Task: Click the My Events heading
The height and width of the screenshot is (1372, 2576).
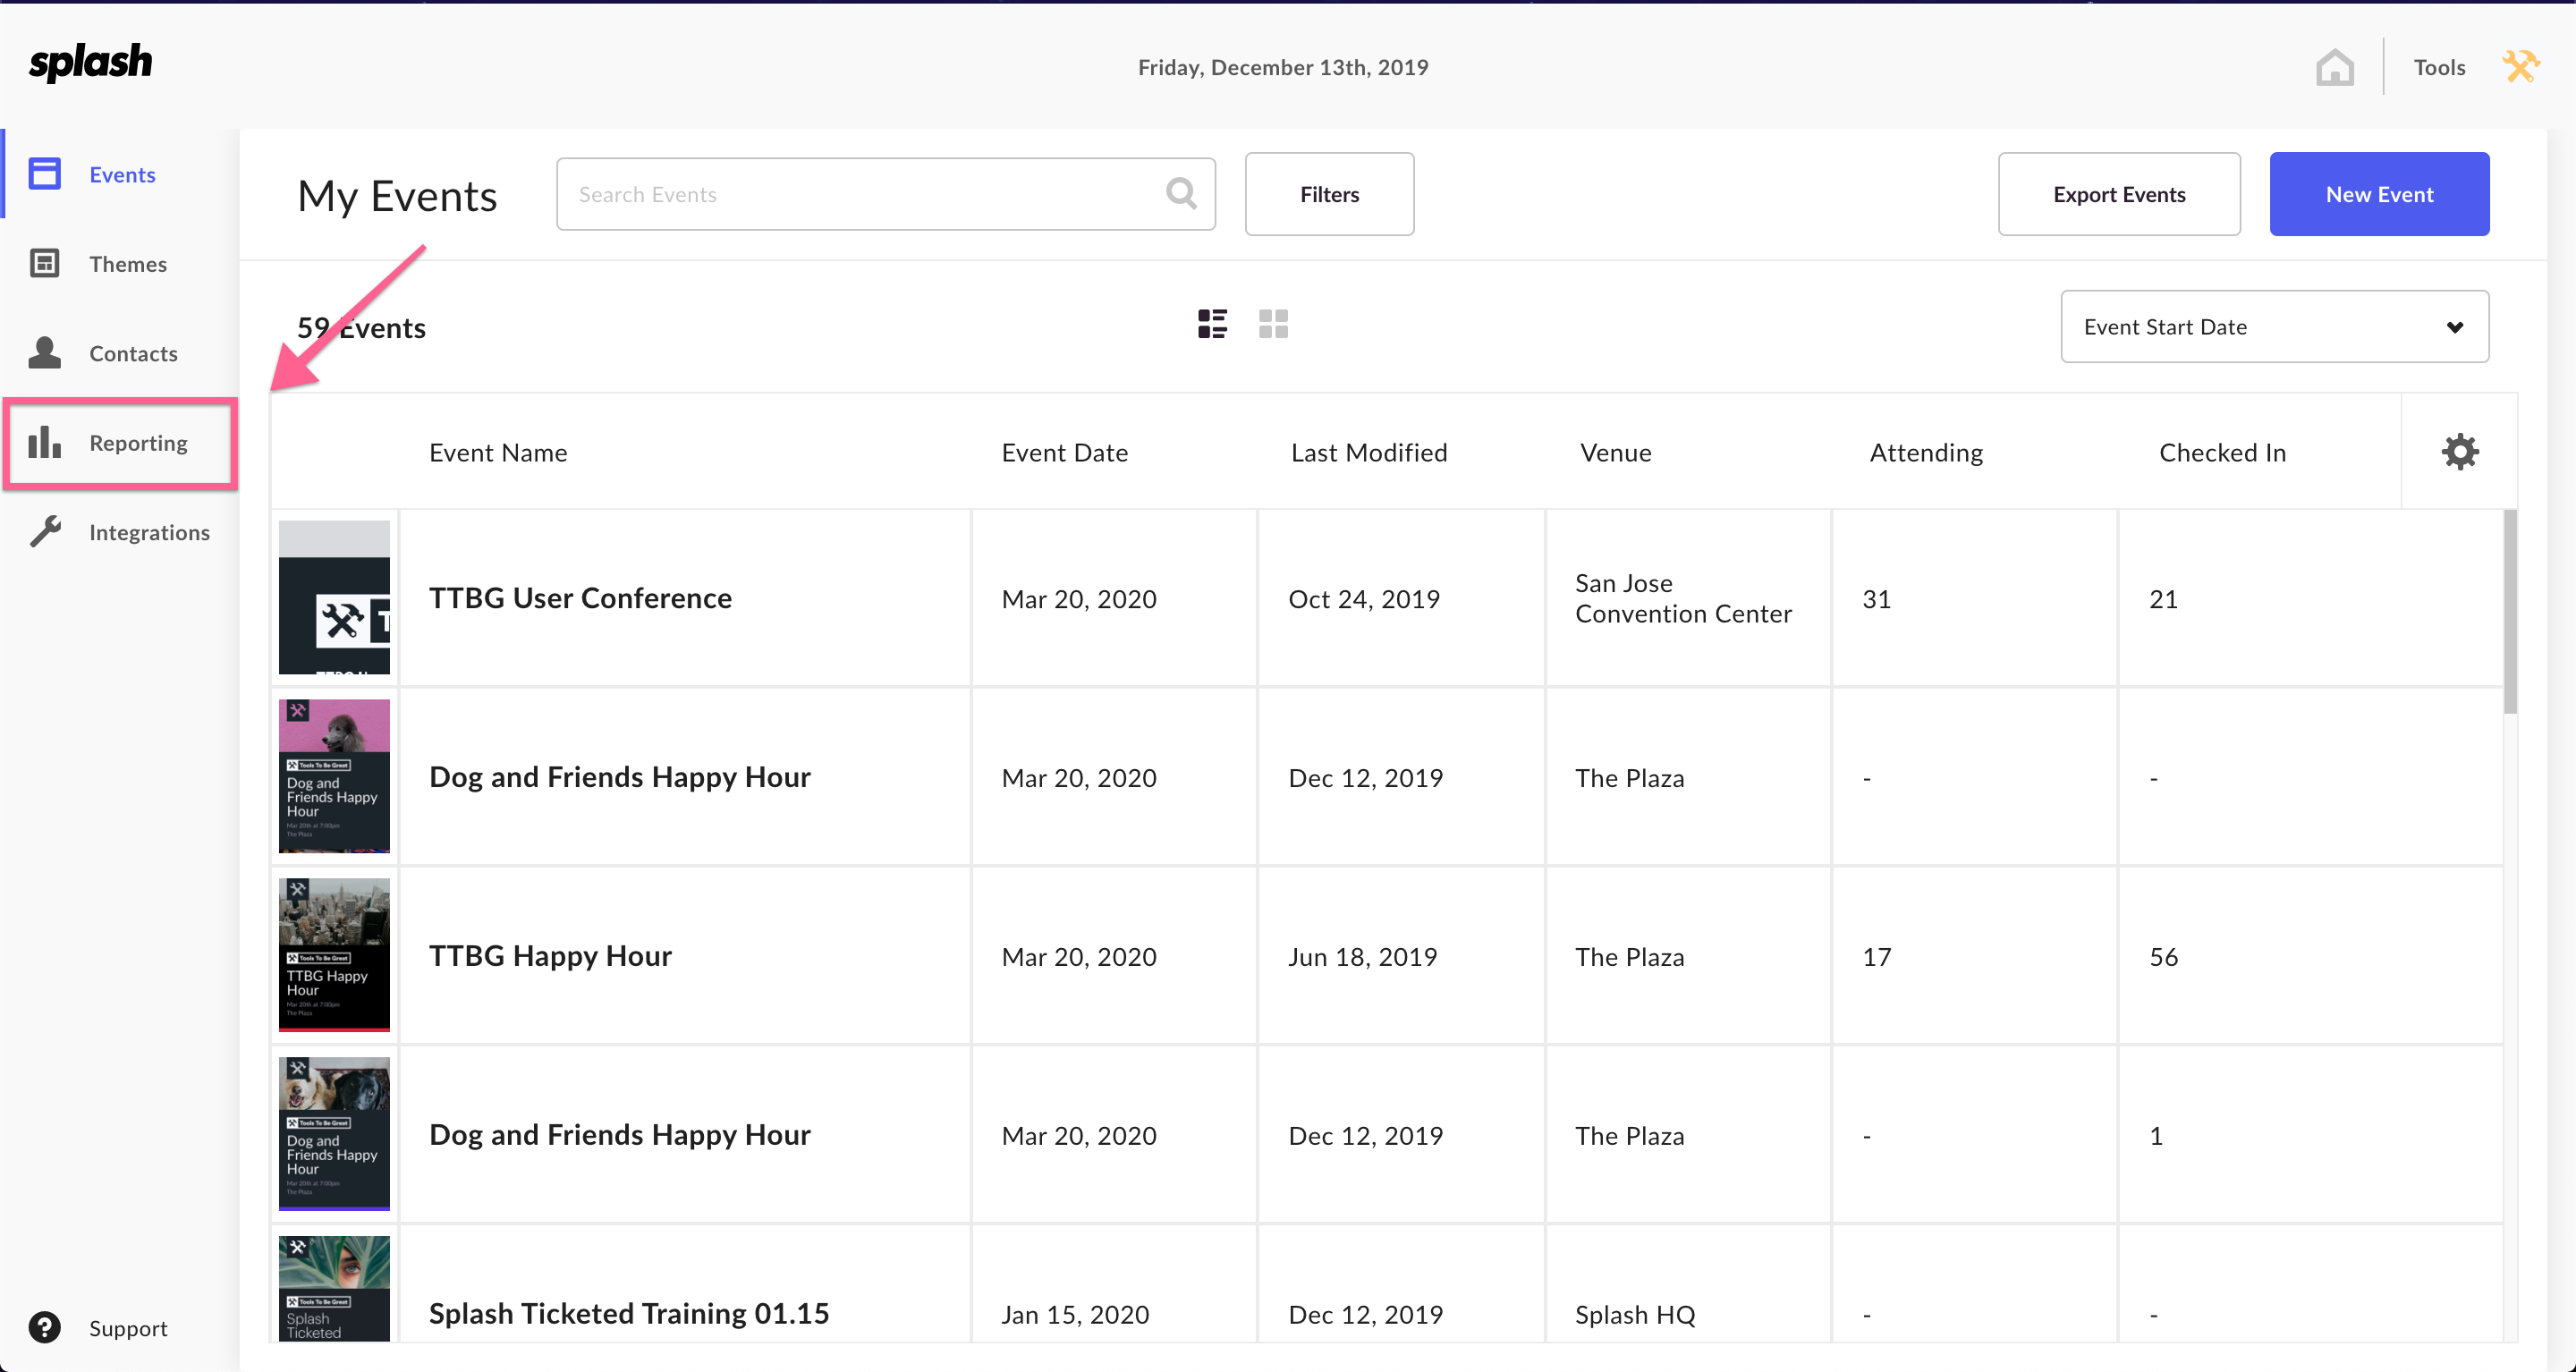Action: (x=397, y=196)
